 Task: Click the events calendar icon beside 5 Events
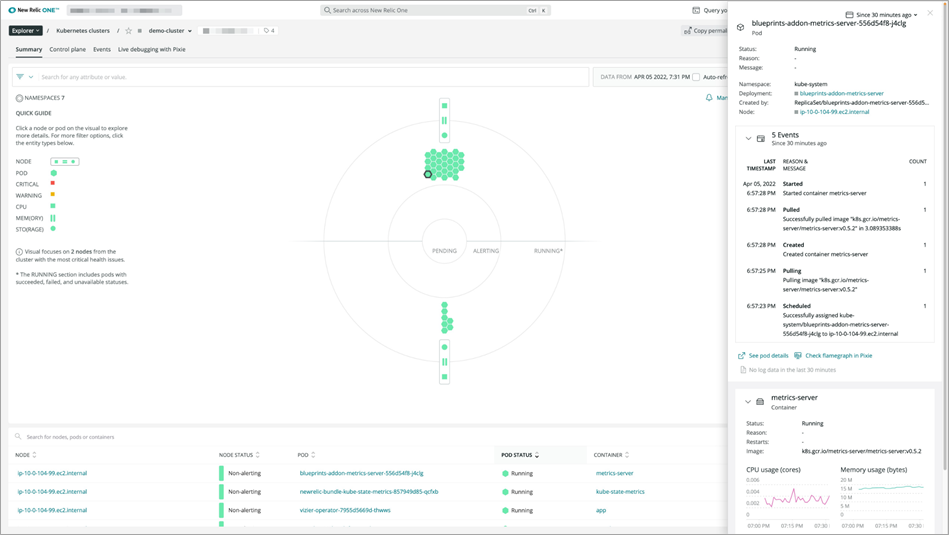761,139
